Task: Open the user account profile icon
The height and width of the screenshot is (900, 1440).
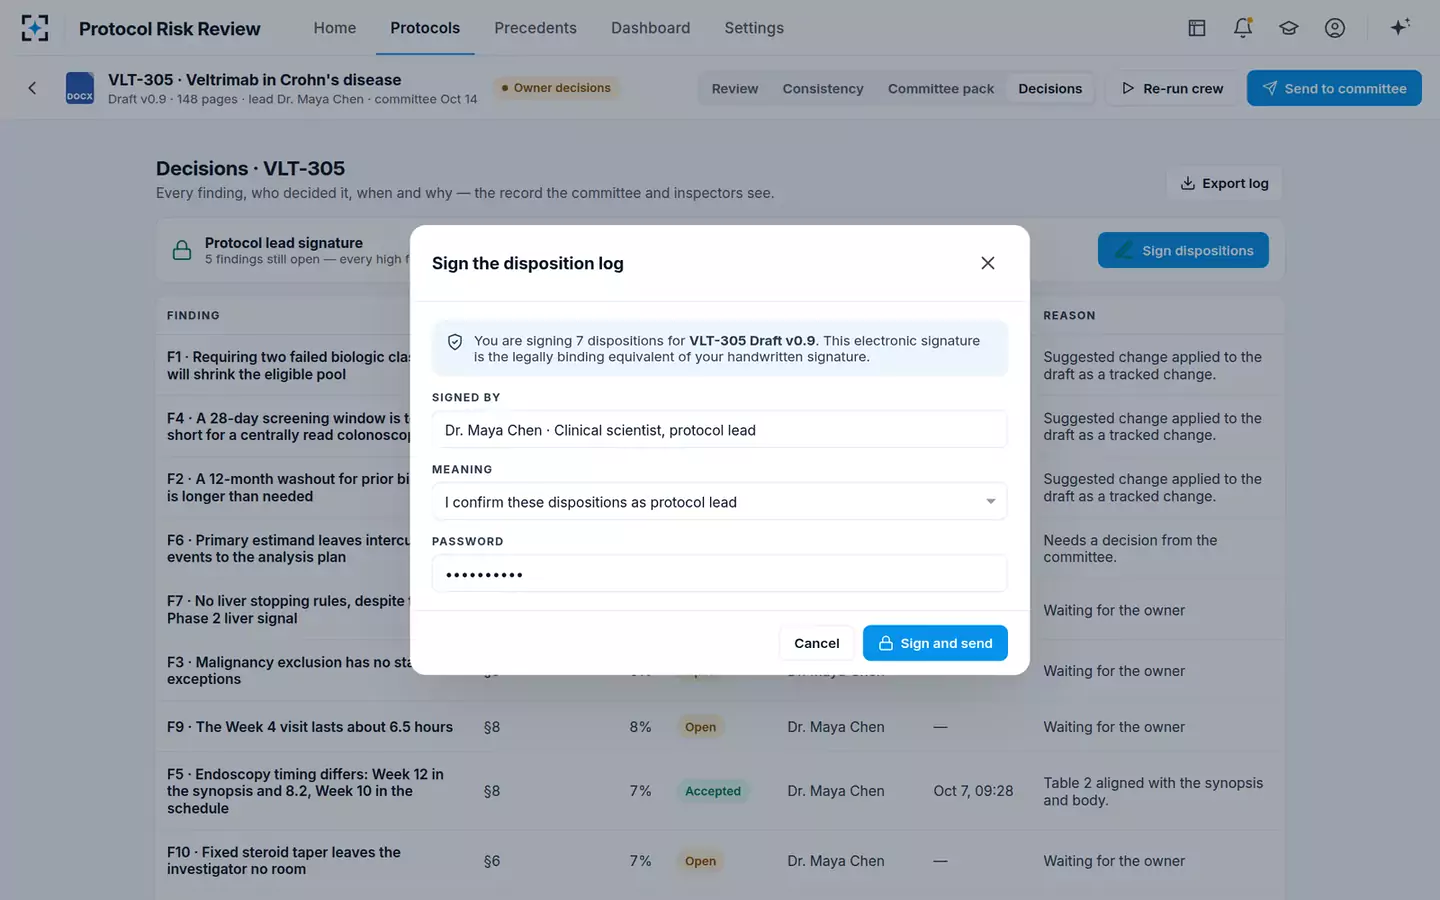Action: pos(1335,28)
